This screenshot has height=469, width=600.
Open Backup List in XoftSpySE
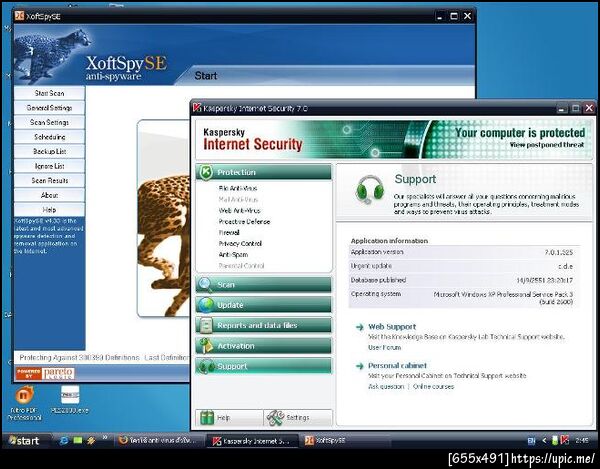pos(49,151)
